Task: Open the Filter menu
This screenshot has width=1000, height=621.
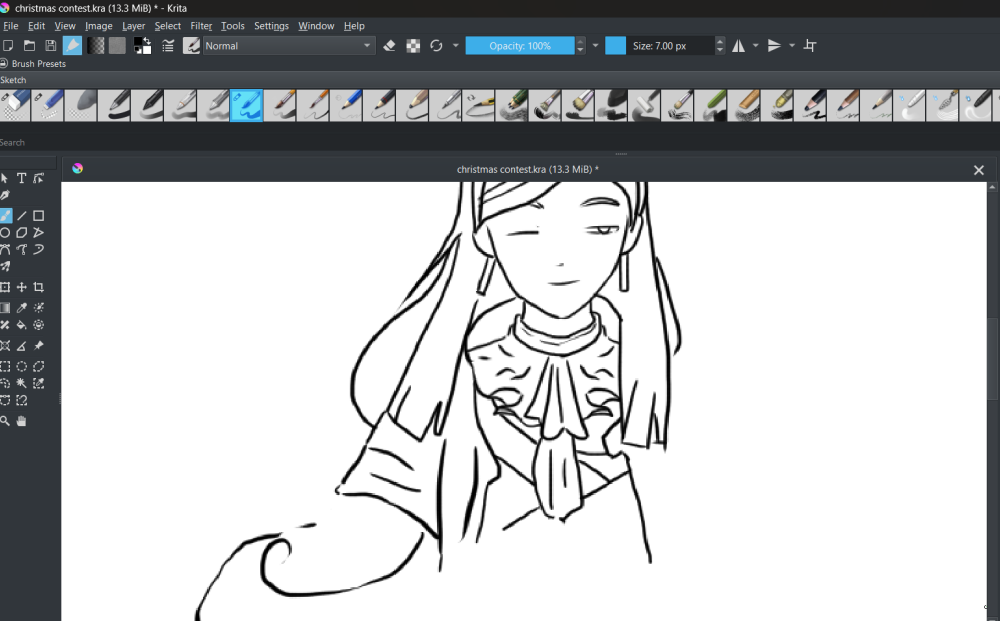Action: click(x=201, y=26)
